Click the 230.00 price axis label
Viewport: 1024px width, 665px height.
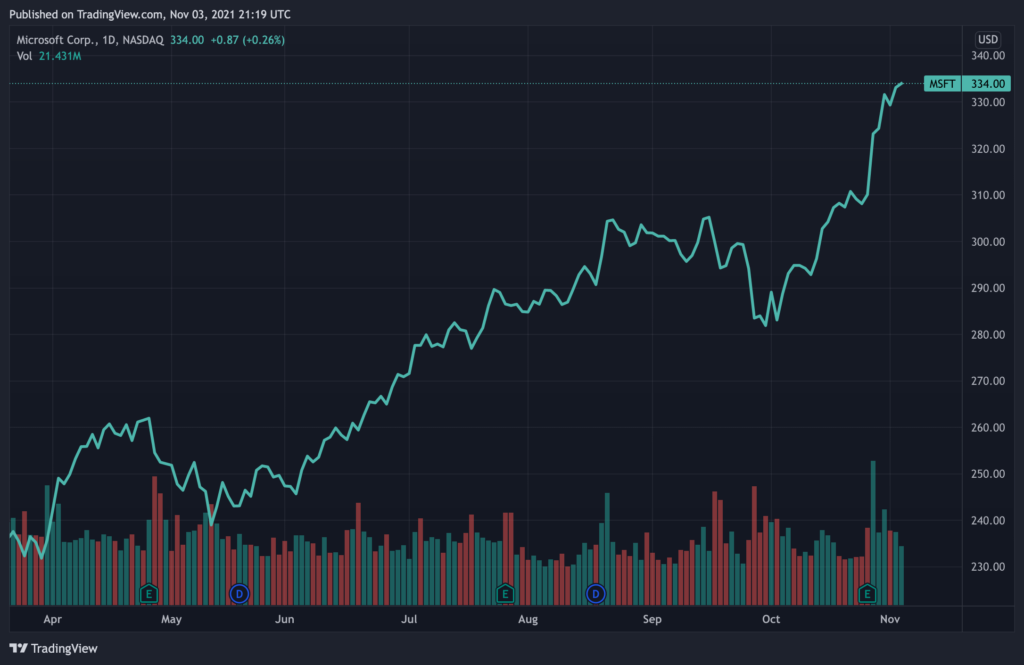(x=987, y=567)
